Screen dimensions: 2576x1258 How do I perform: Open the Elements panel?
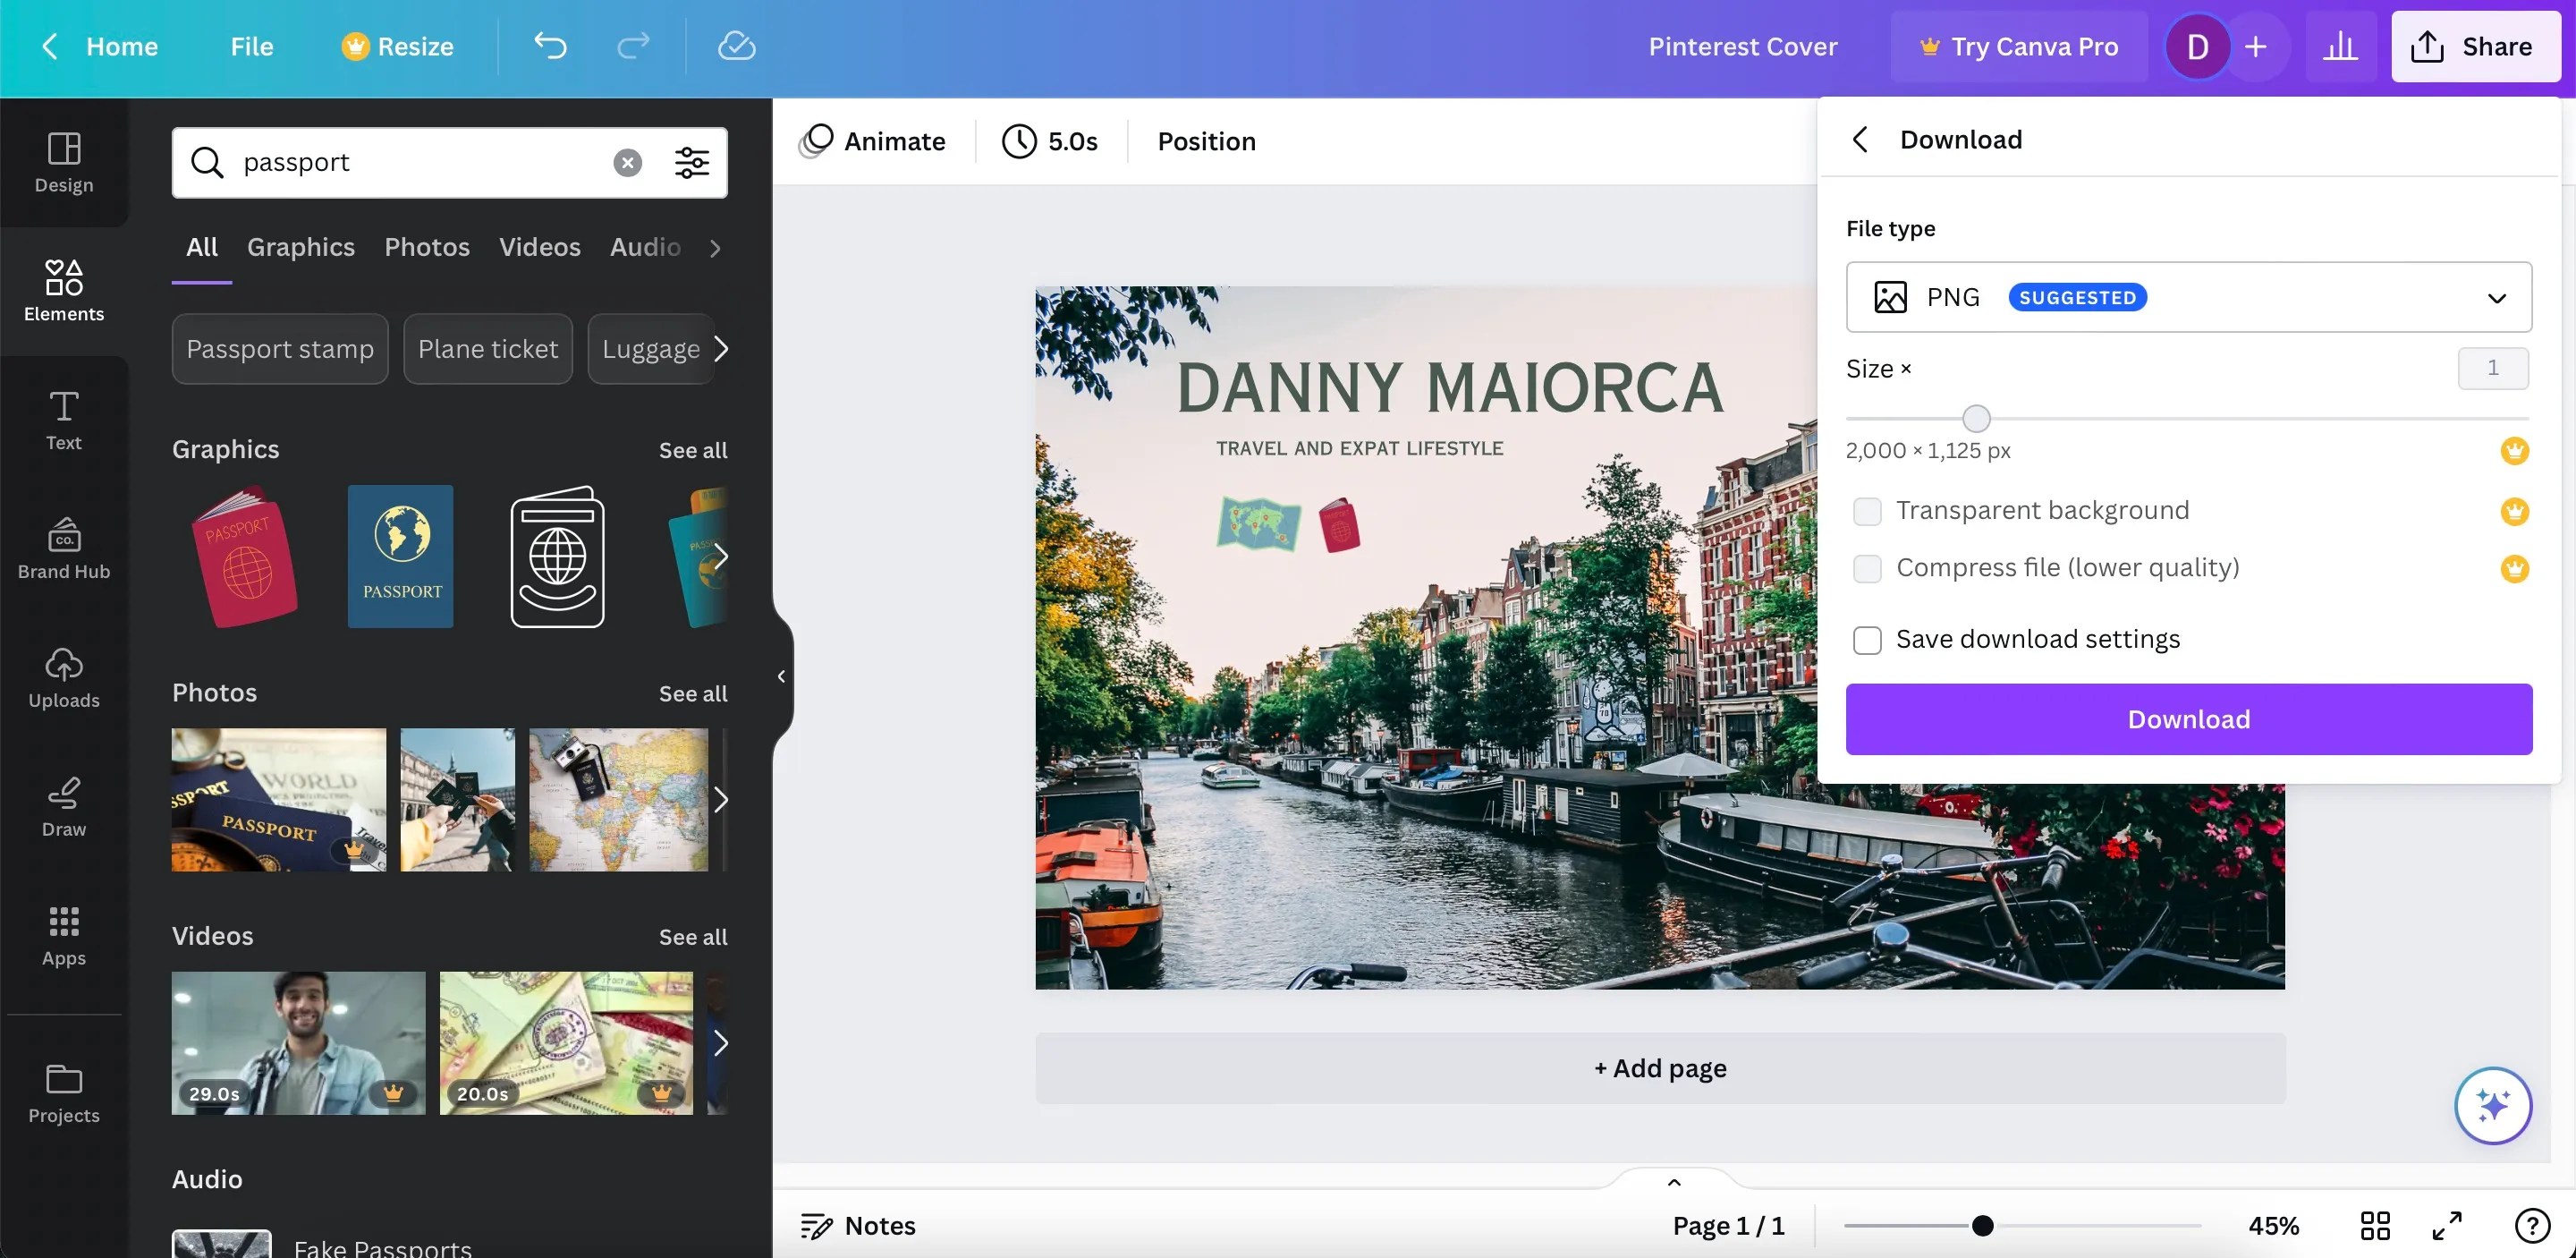coord(63,290)
